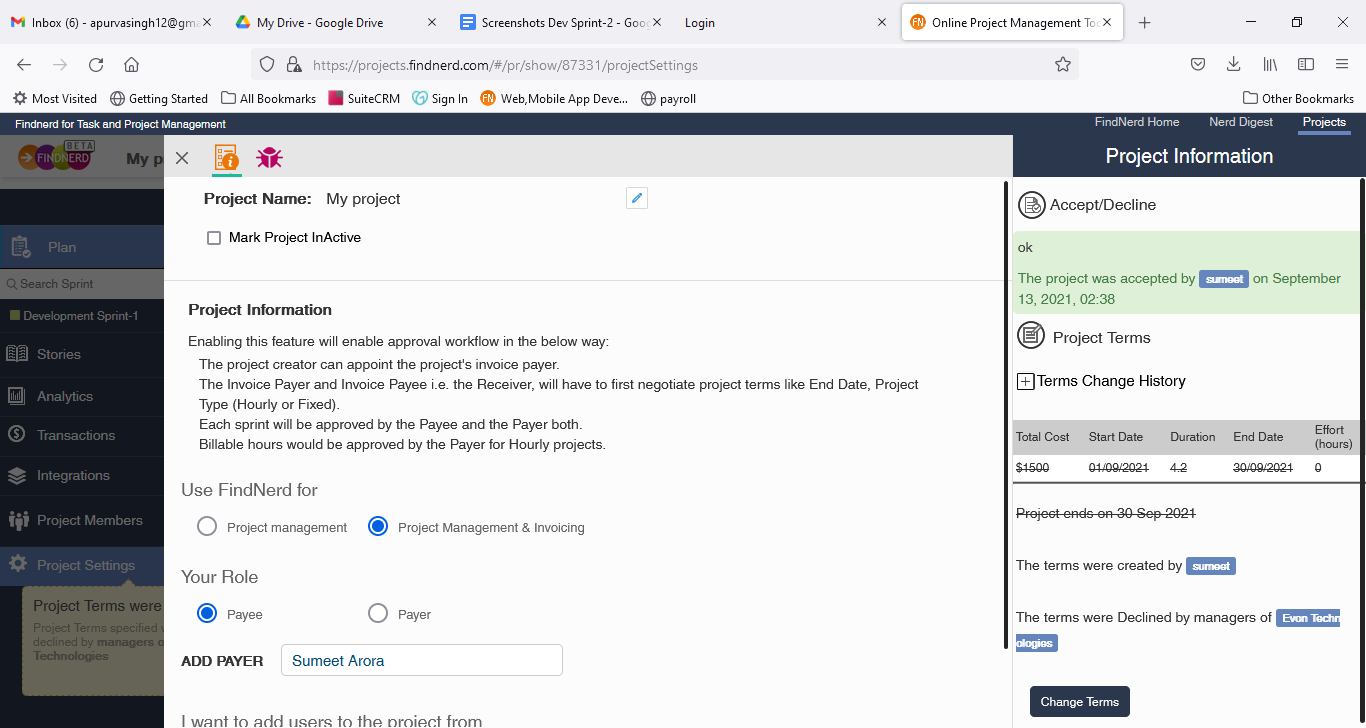Open the payroll bookmark
The image size is (1366, 728).
click(x=669, y=98)
